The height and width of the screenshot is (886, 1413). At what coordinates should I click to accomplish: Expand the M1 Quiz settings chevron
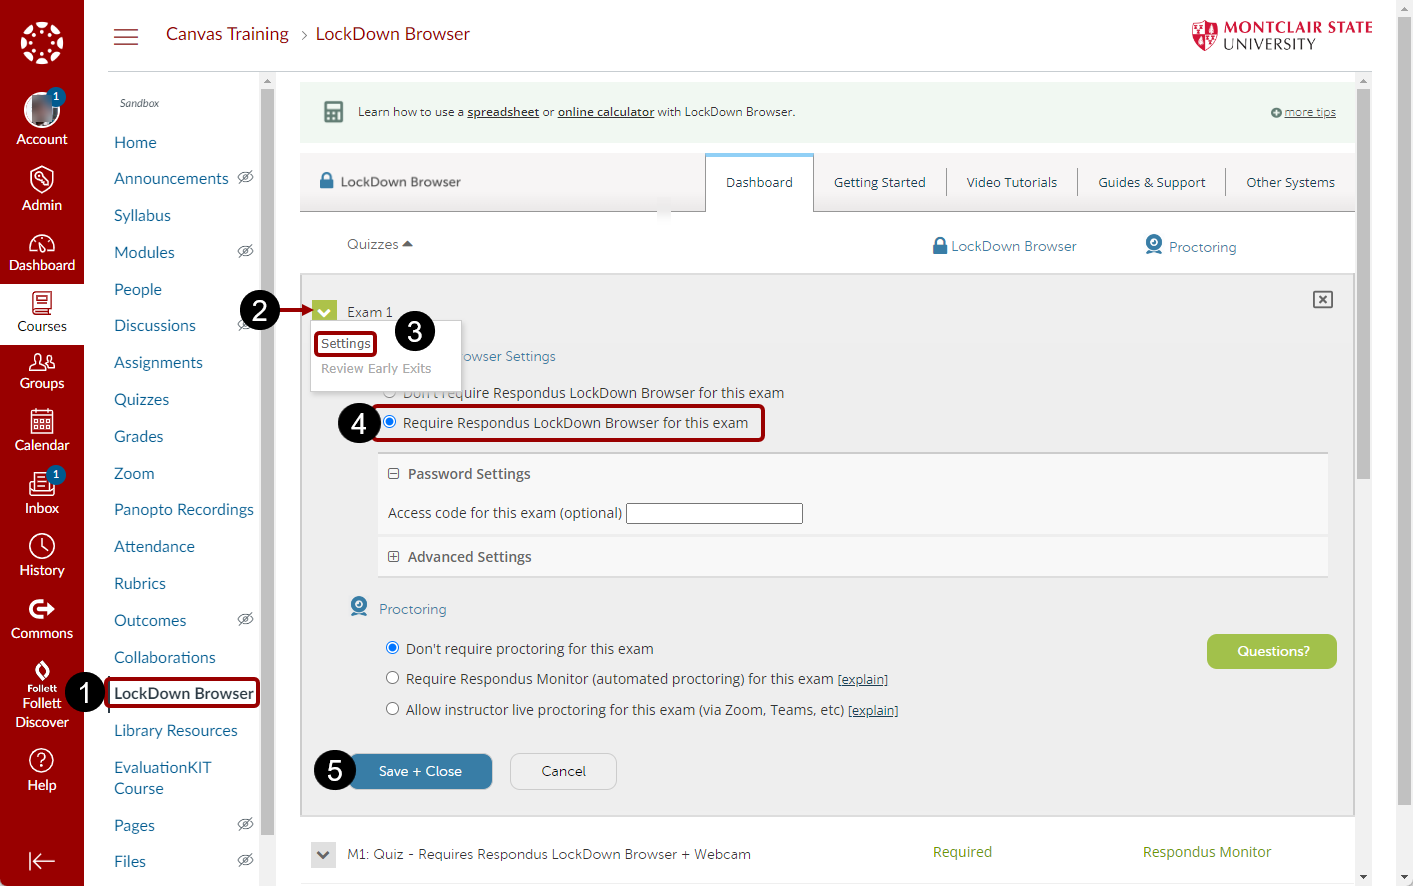(x=322, y=854)
